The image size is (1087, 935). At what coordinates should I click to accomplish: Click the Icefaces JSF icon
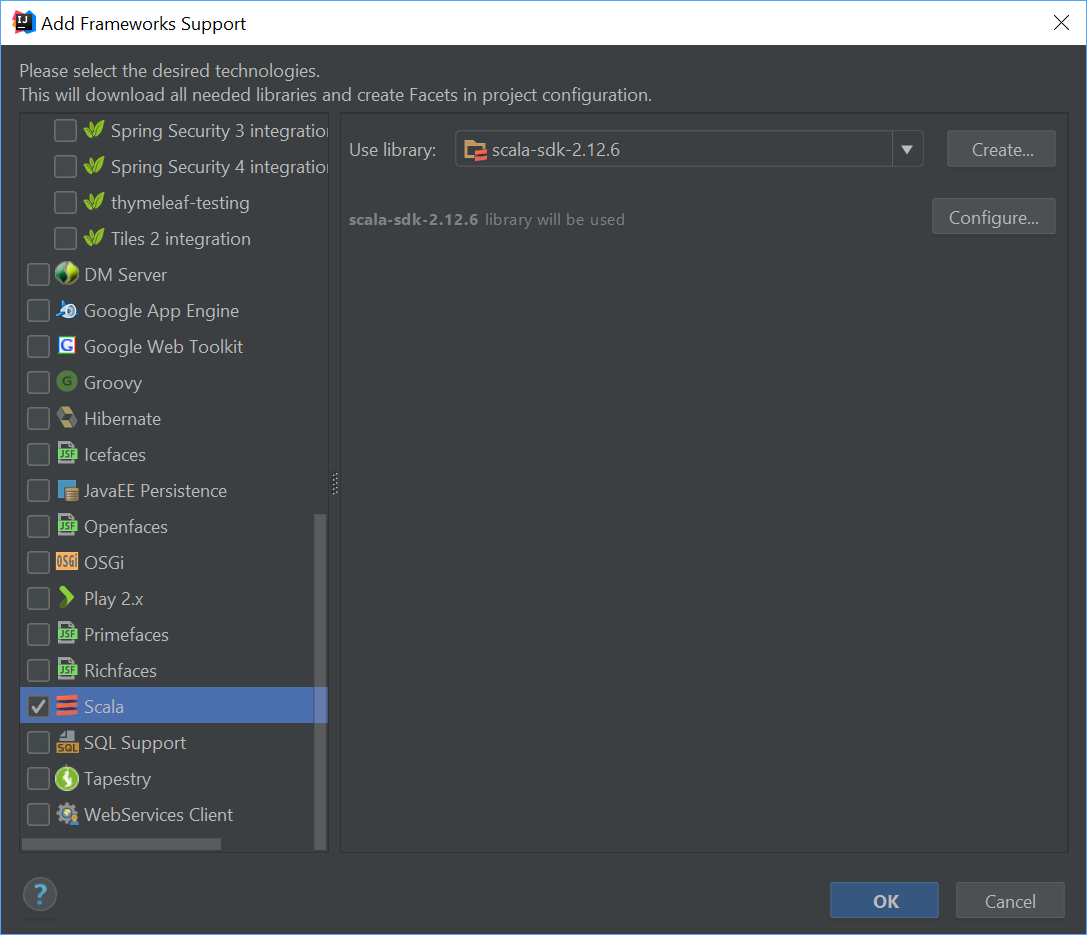[67, 453]
